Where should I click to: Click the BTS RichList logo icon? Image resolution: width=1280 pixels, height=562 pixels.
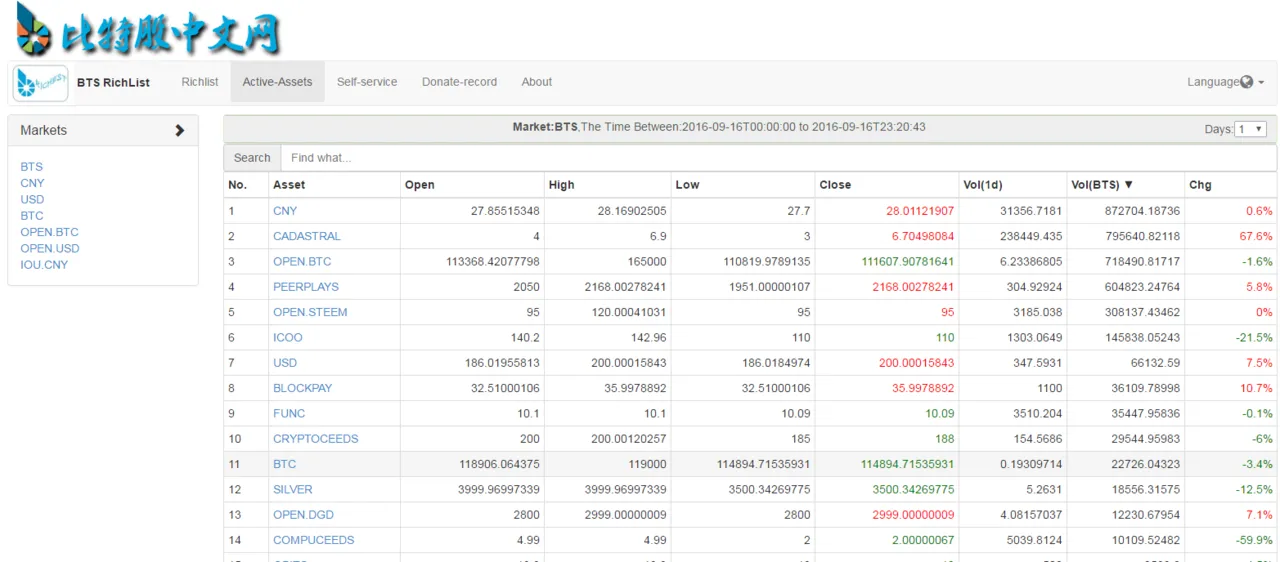[40, 82]
